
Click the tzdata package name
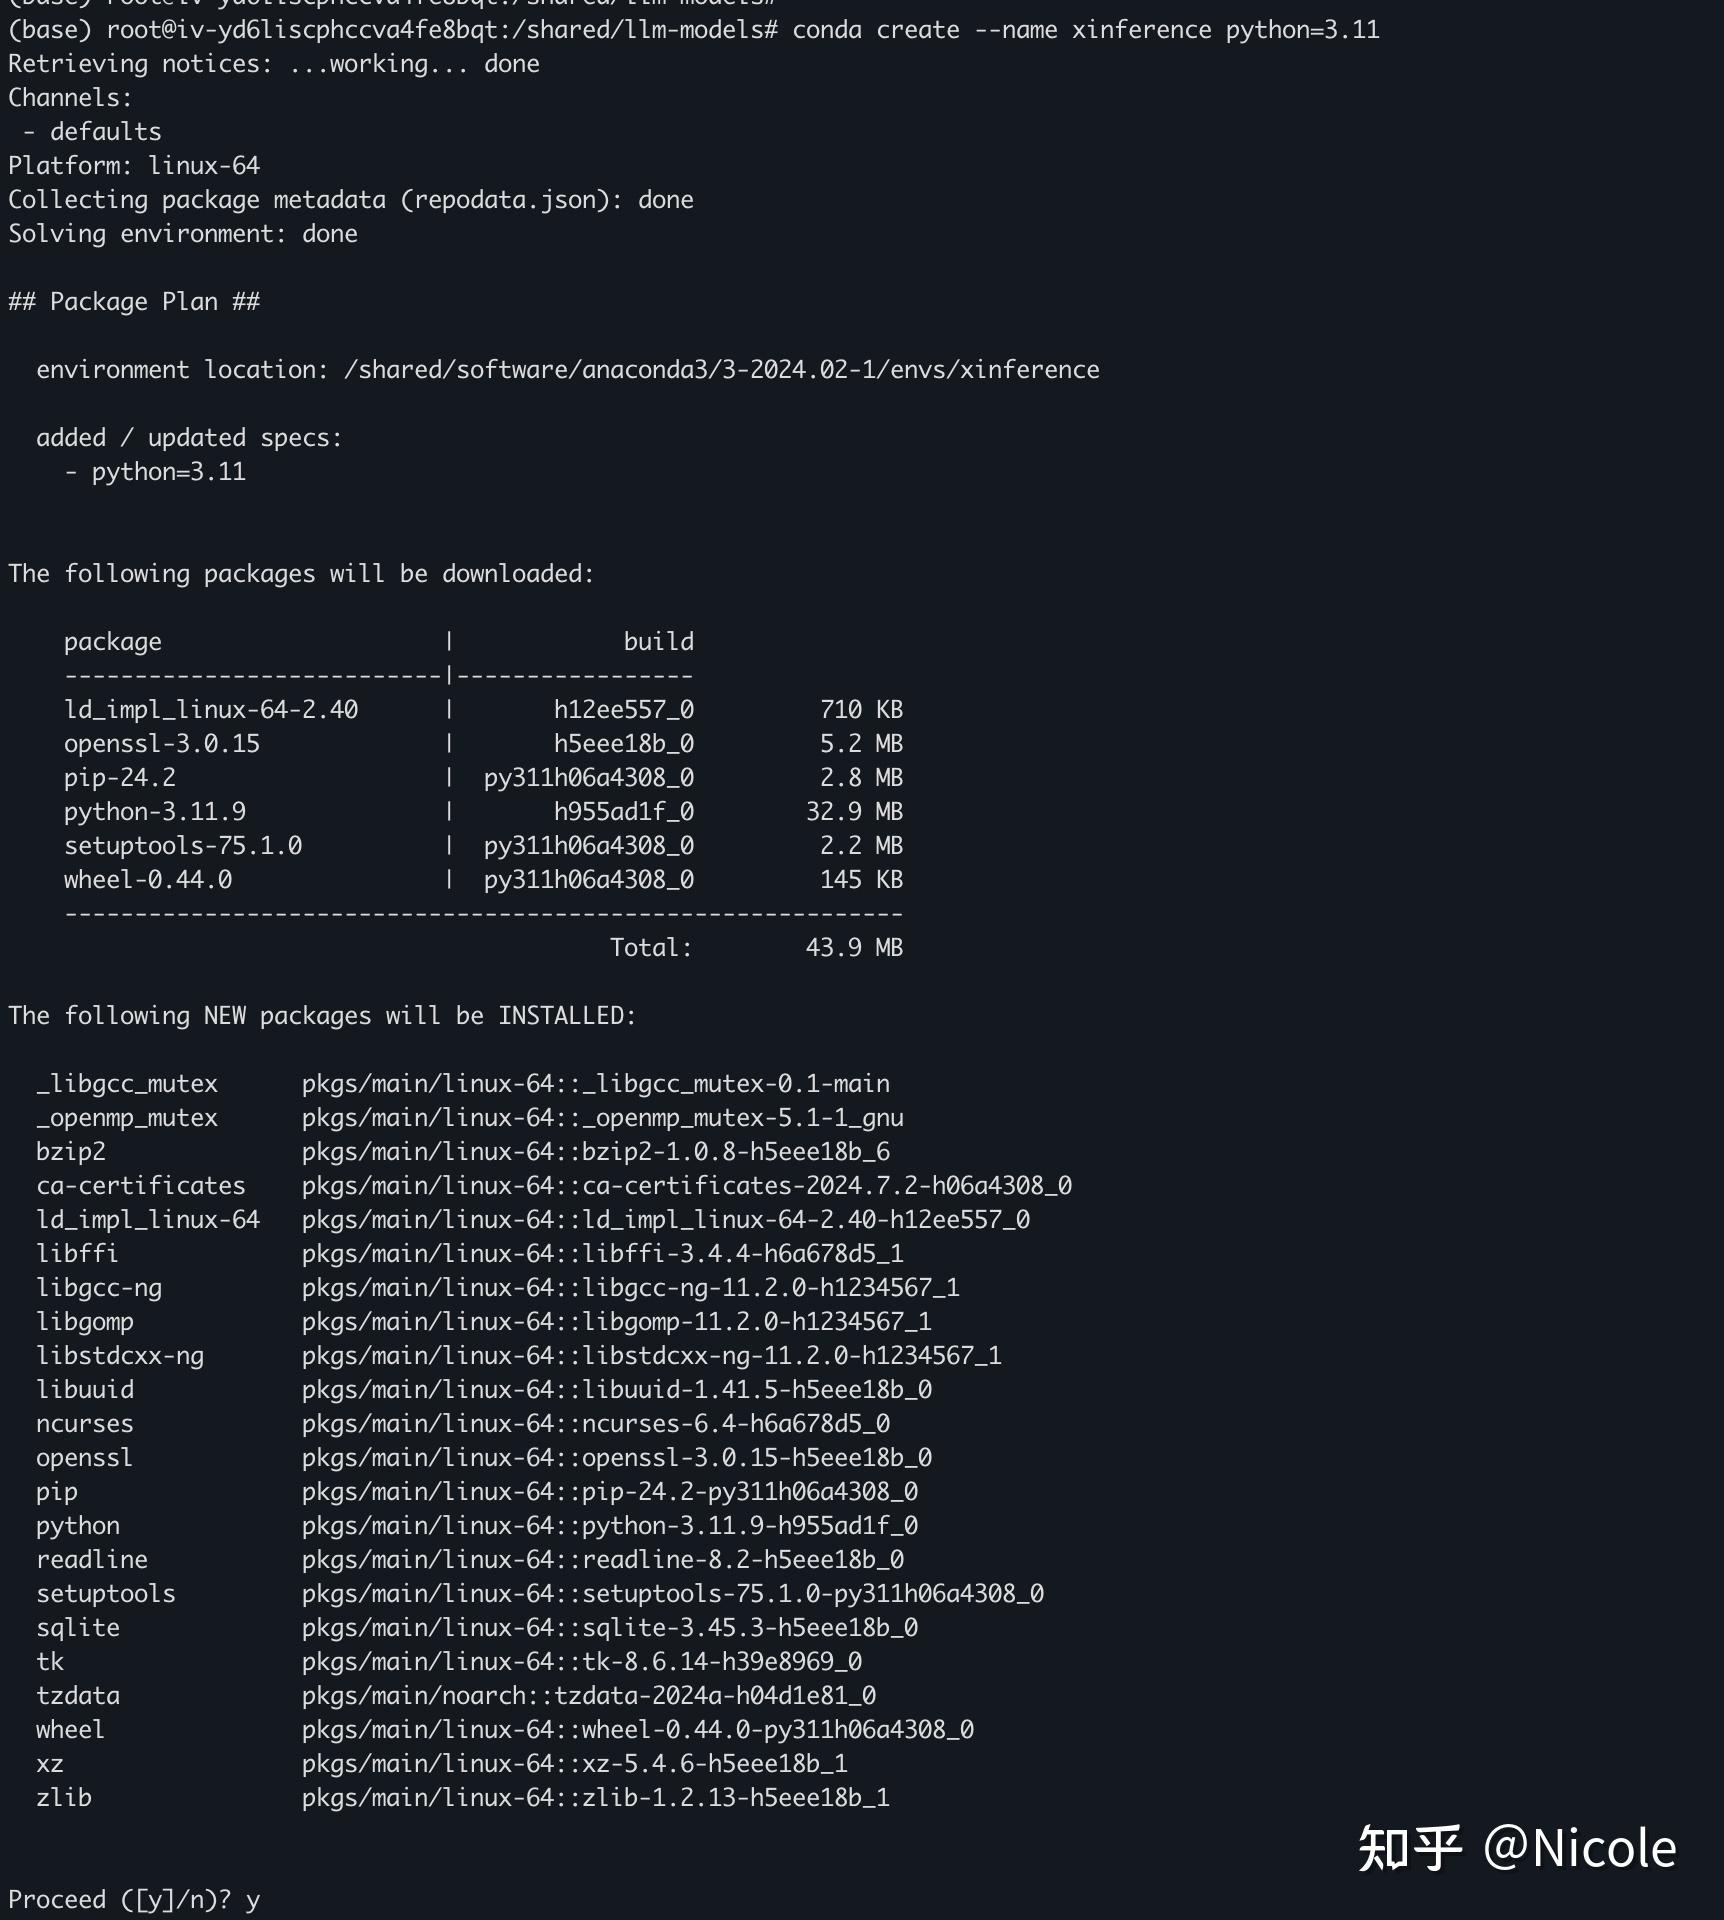pos(78,1695)
